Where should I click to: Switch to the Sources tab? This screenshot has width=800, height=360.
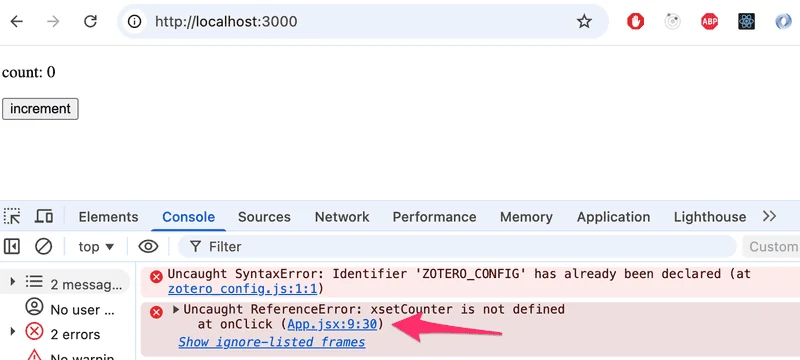click(x=264, y=217)
